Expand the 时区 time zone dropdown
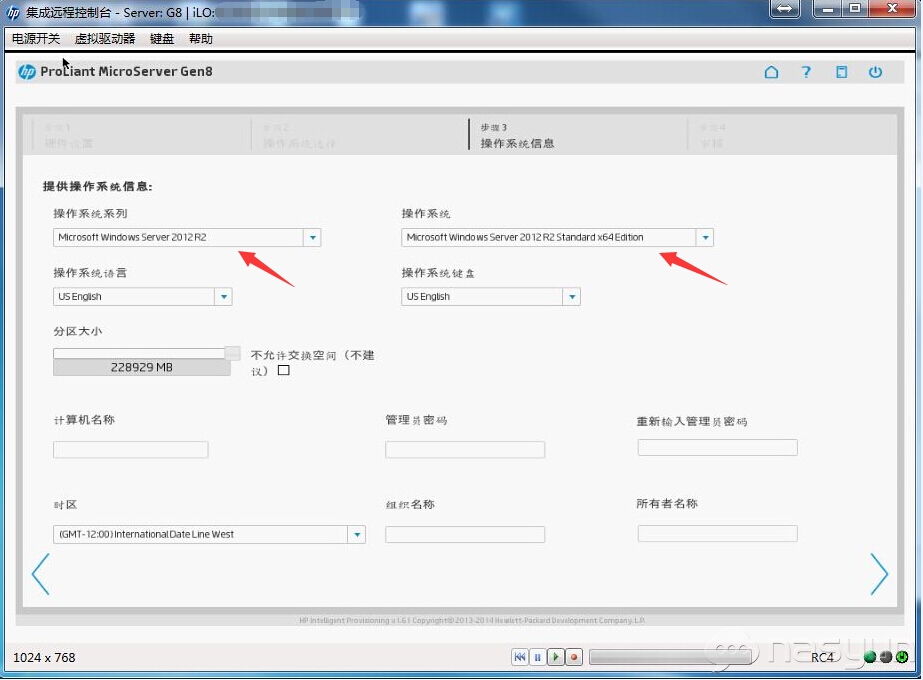923x680 pixels. [x=357, y=535]
